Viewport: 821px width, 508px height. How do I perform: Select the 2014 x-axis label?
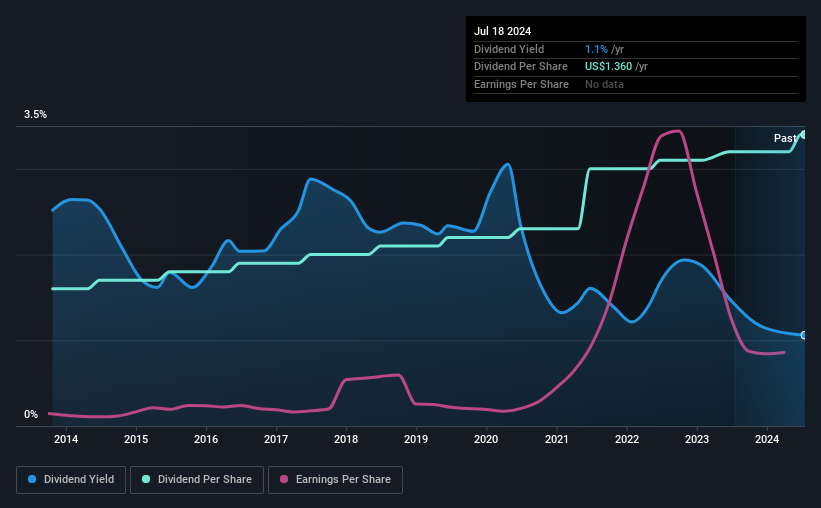66,439
